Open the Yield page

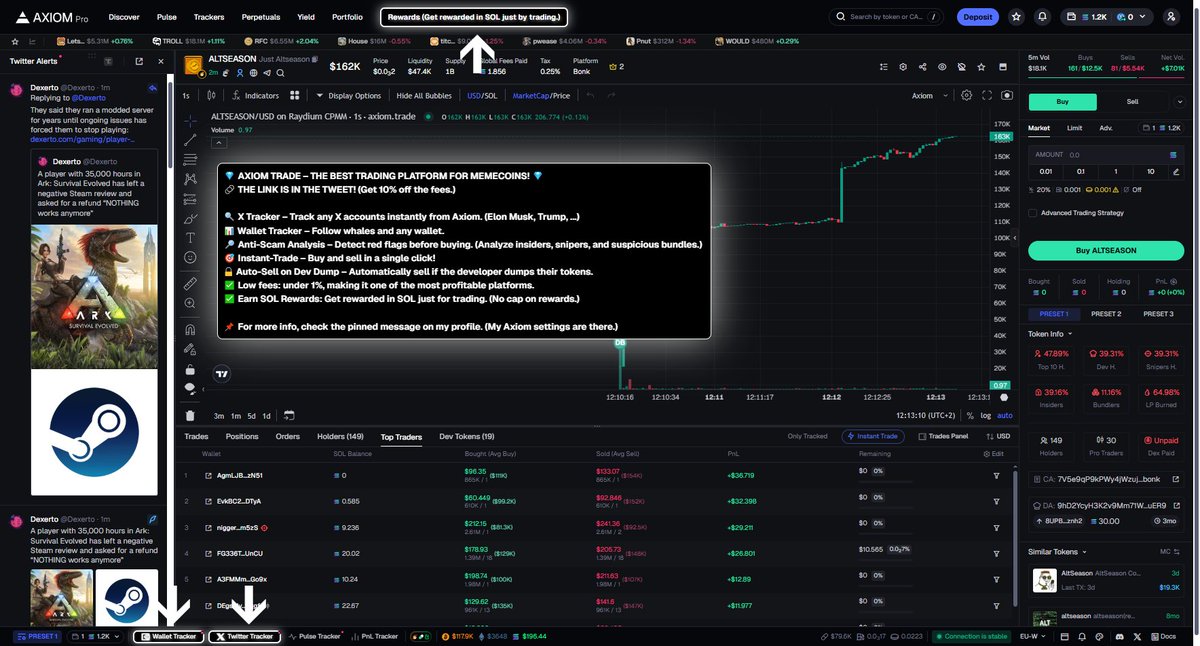[306, 17]
